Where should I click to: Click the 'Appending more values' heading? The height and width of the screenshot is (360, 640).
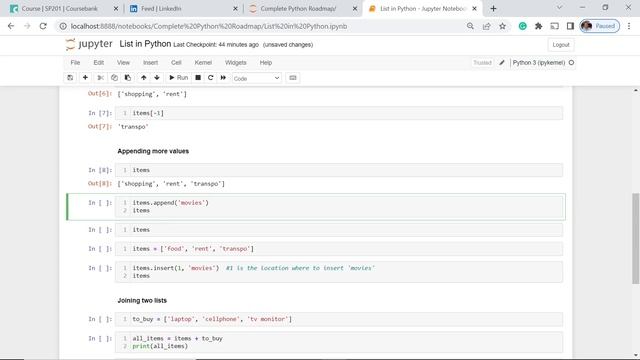[153, 151]
